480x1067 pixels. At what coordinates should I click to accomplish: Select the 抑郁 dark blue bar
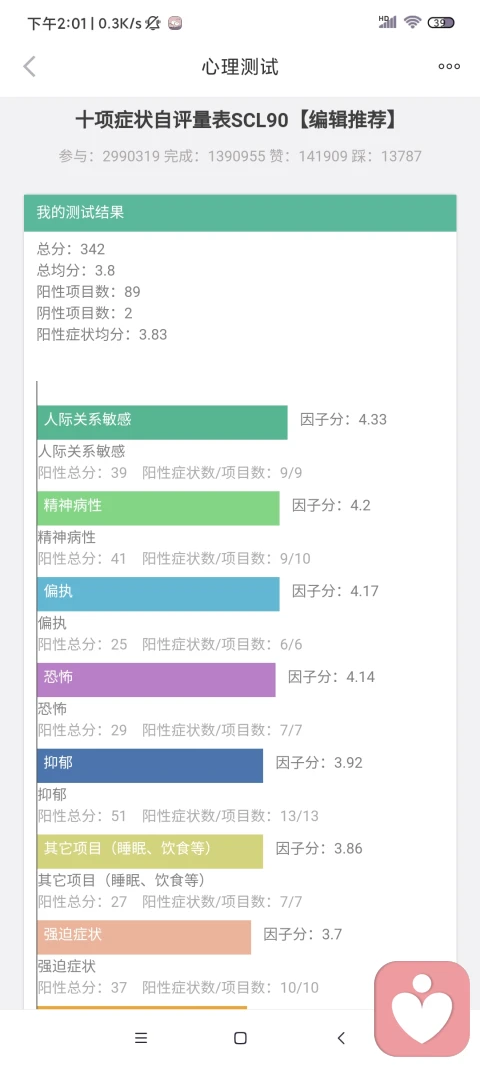150,766
